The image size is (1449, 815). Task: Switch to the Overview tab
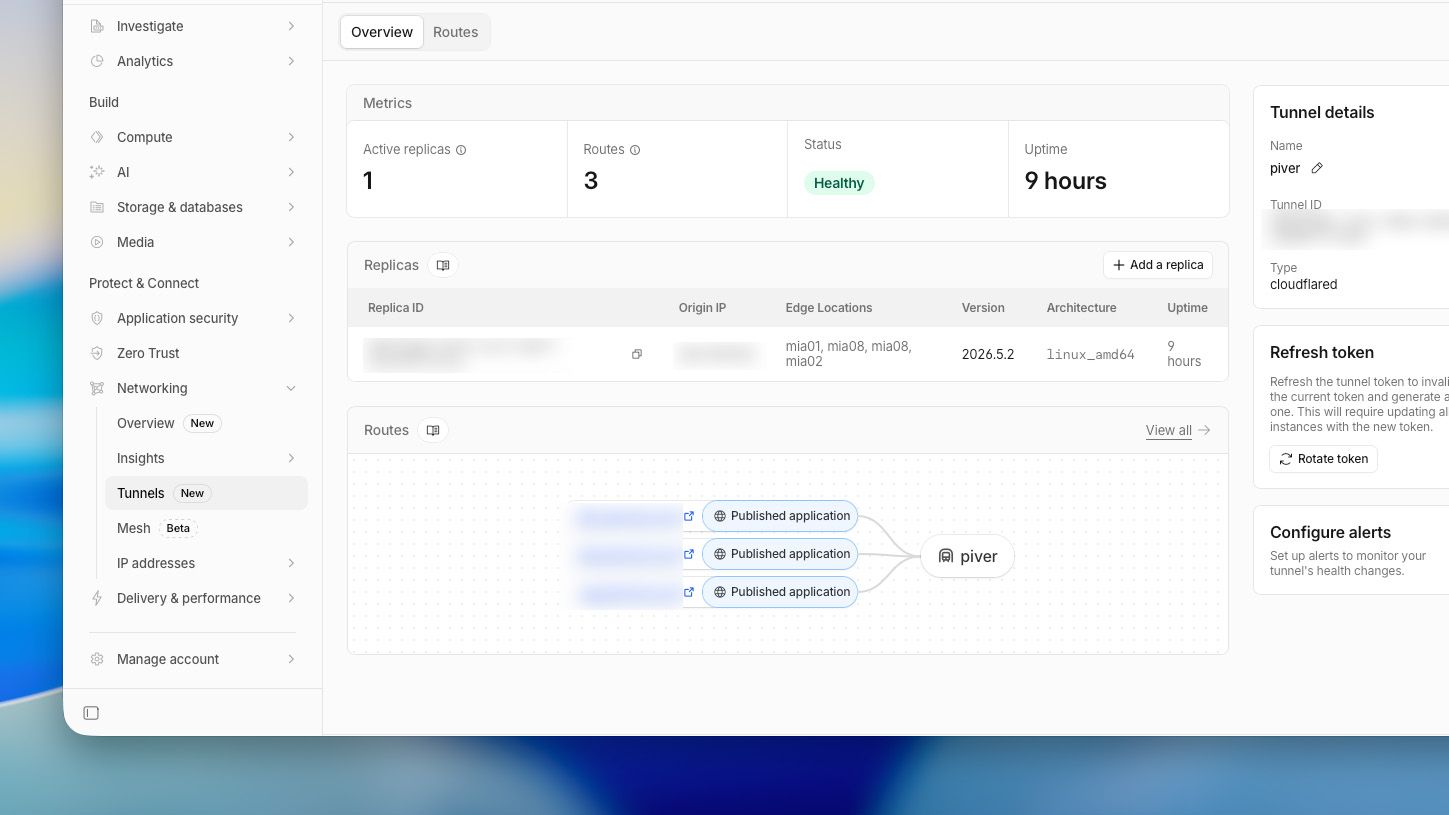(x=382, y=32)
